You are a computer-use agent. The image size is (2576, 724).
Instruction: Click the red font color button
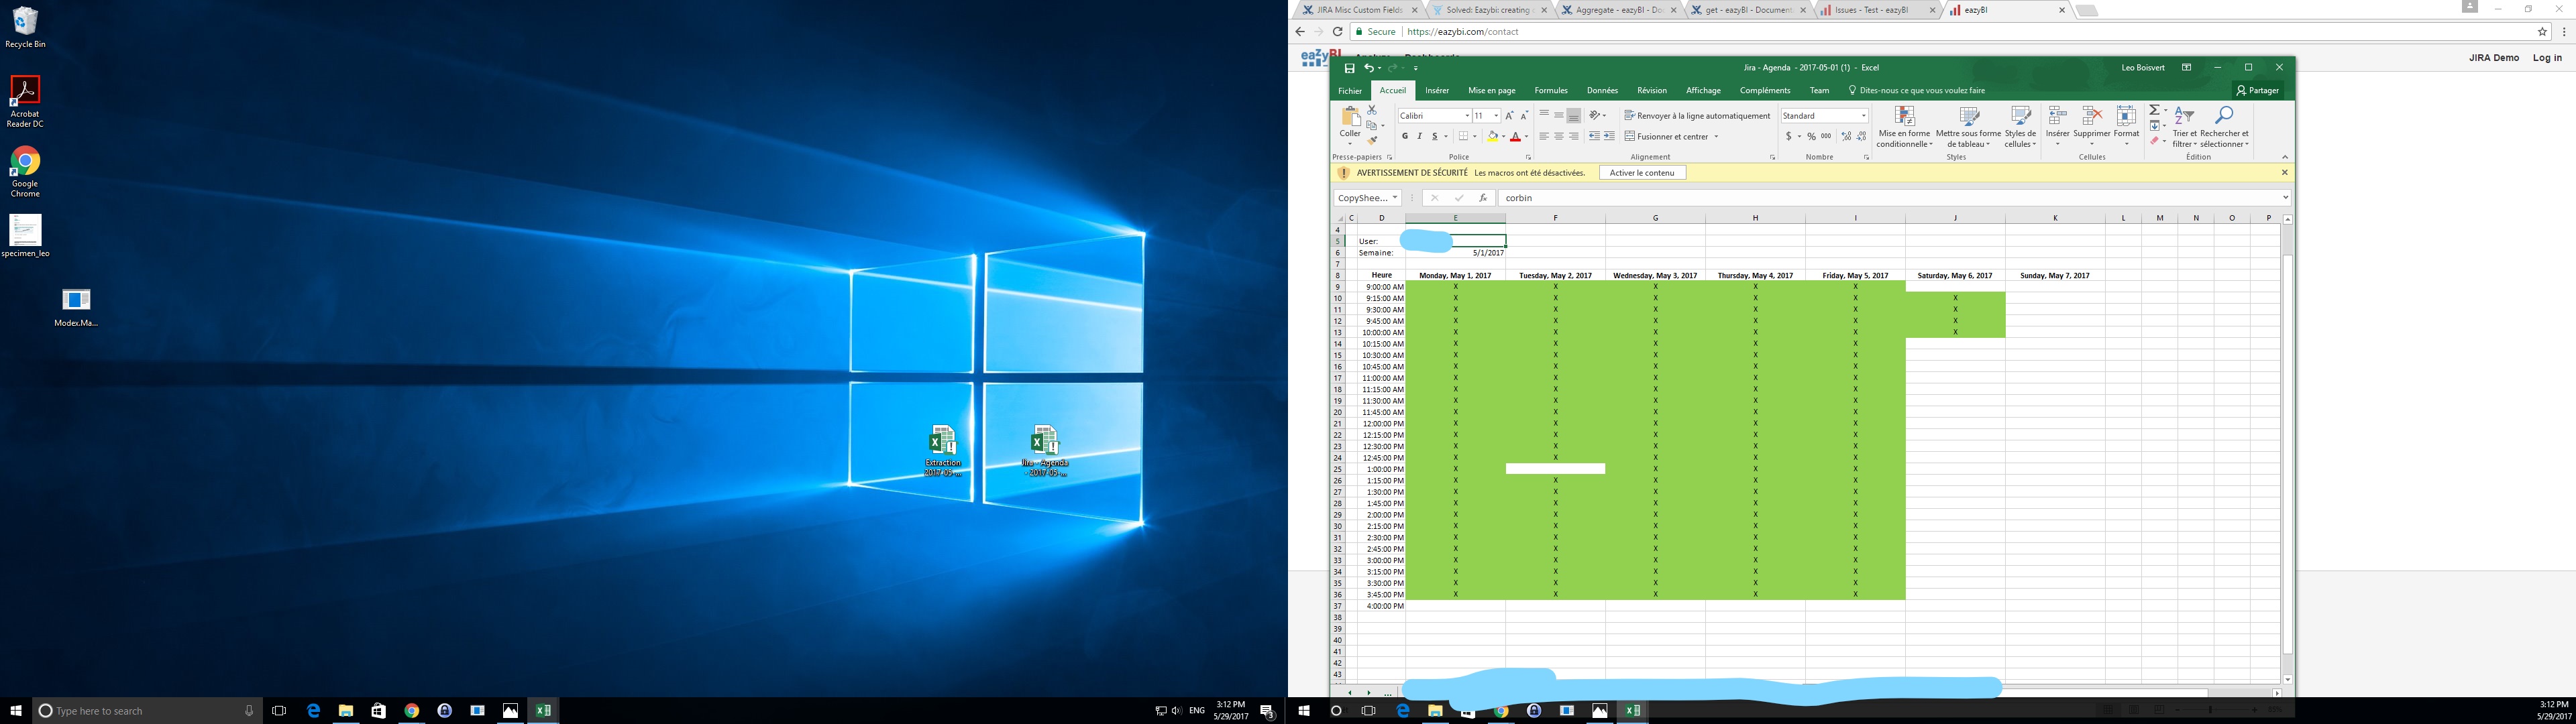pos(1515,137)
